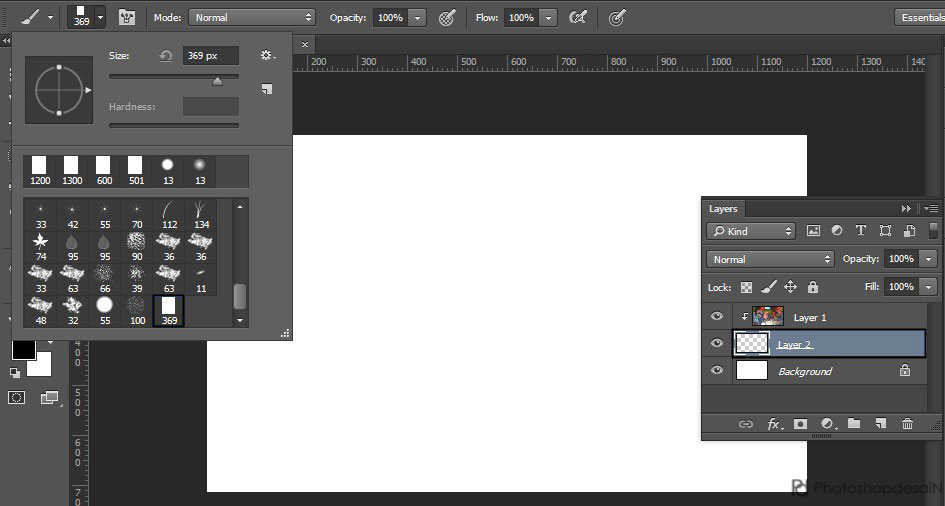Switch to the Layers tab
Screen dimensions: 945x506
[723, 209]
